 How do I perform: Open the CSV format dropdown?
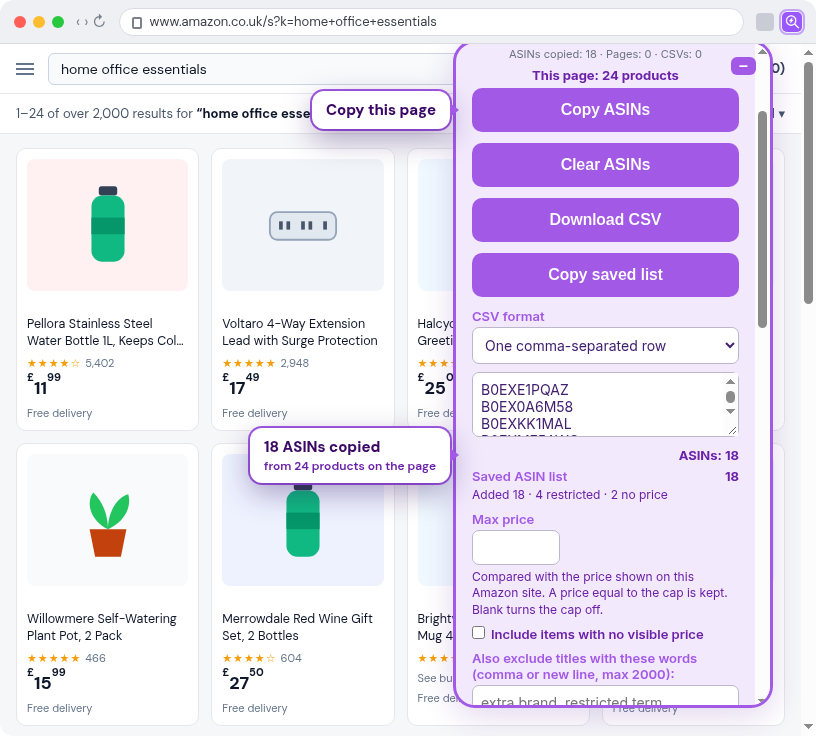605,346
